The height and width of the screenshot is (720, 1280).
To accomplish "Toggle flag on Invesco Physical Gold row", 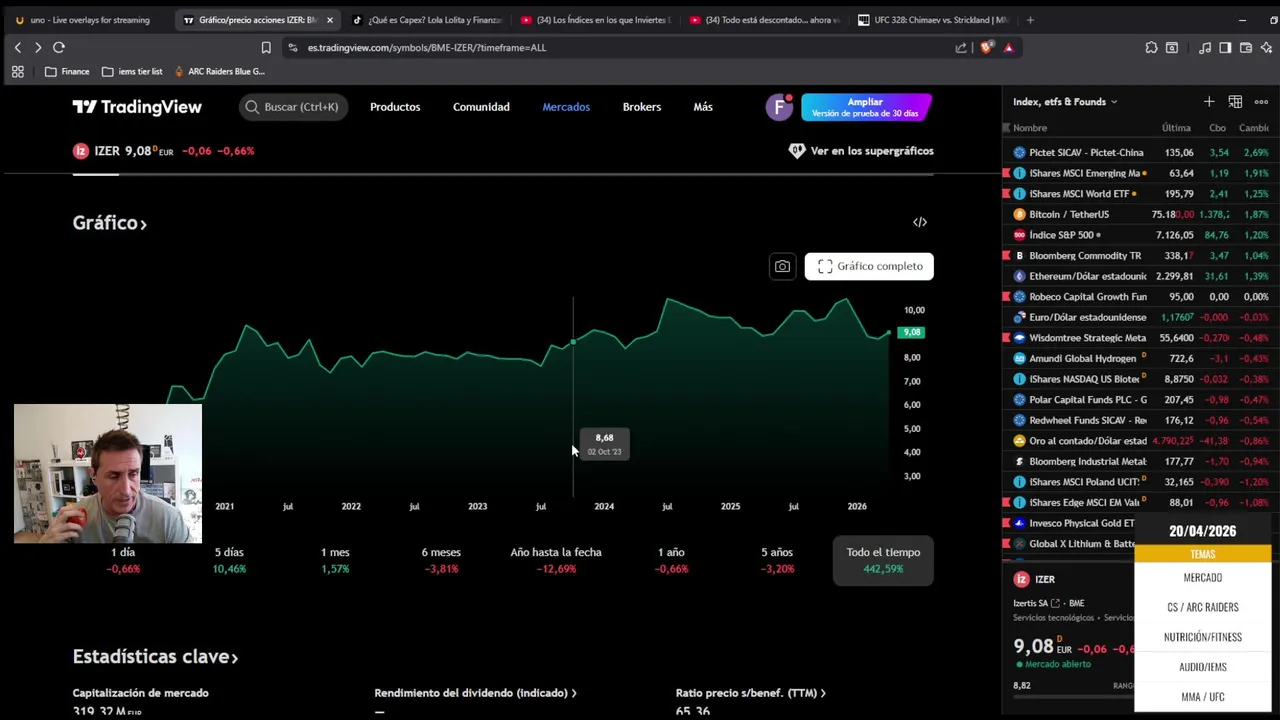I will (1007, 523).
